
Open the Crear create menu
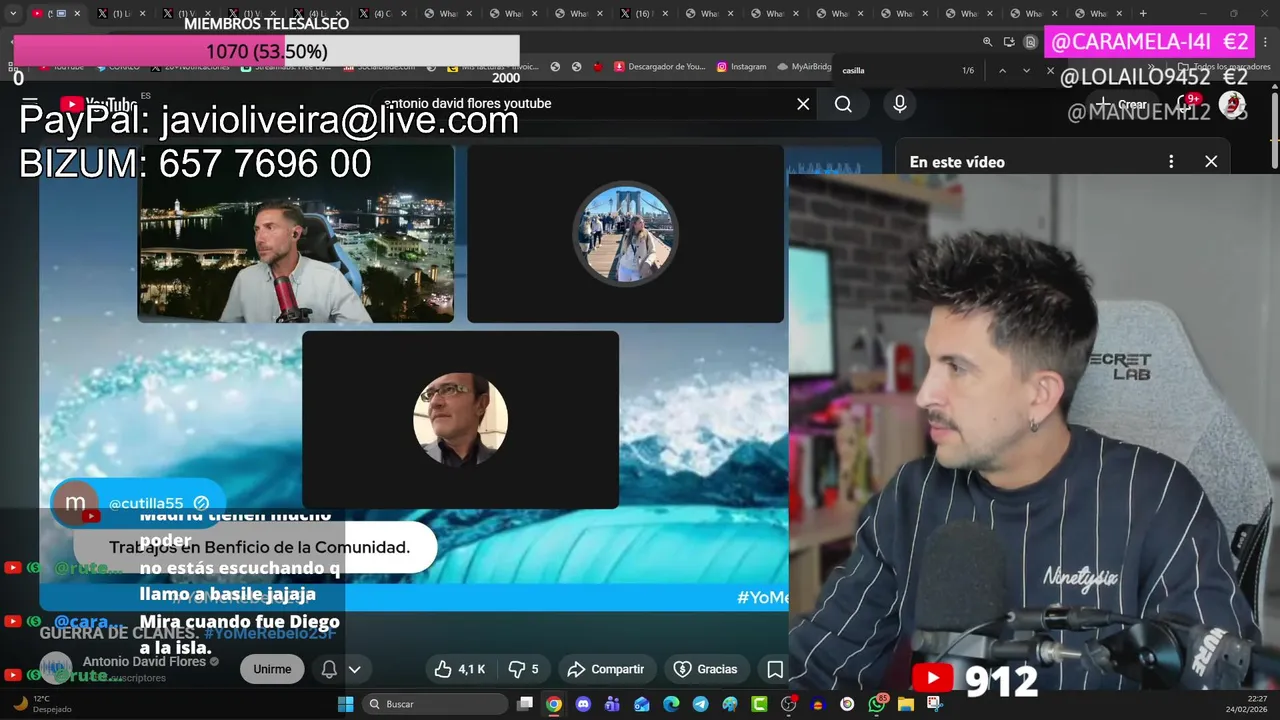pyautogui.click(x=1122, y=104)
